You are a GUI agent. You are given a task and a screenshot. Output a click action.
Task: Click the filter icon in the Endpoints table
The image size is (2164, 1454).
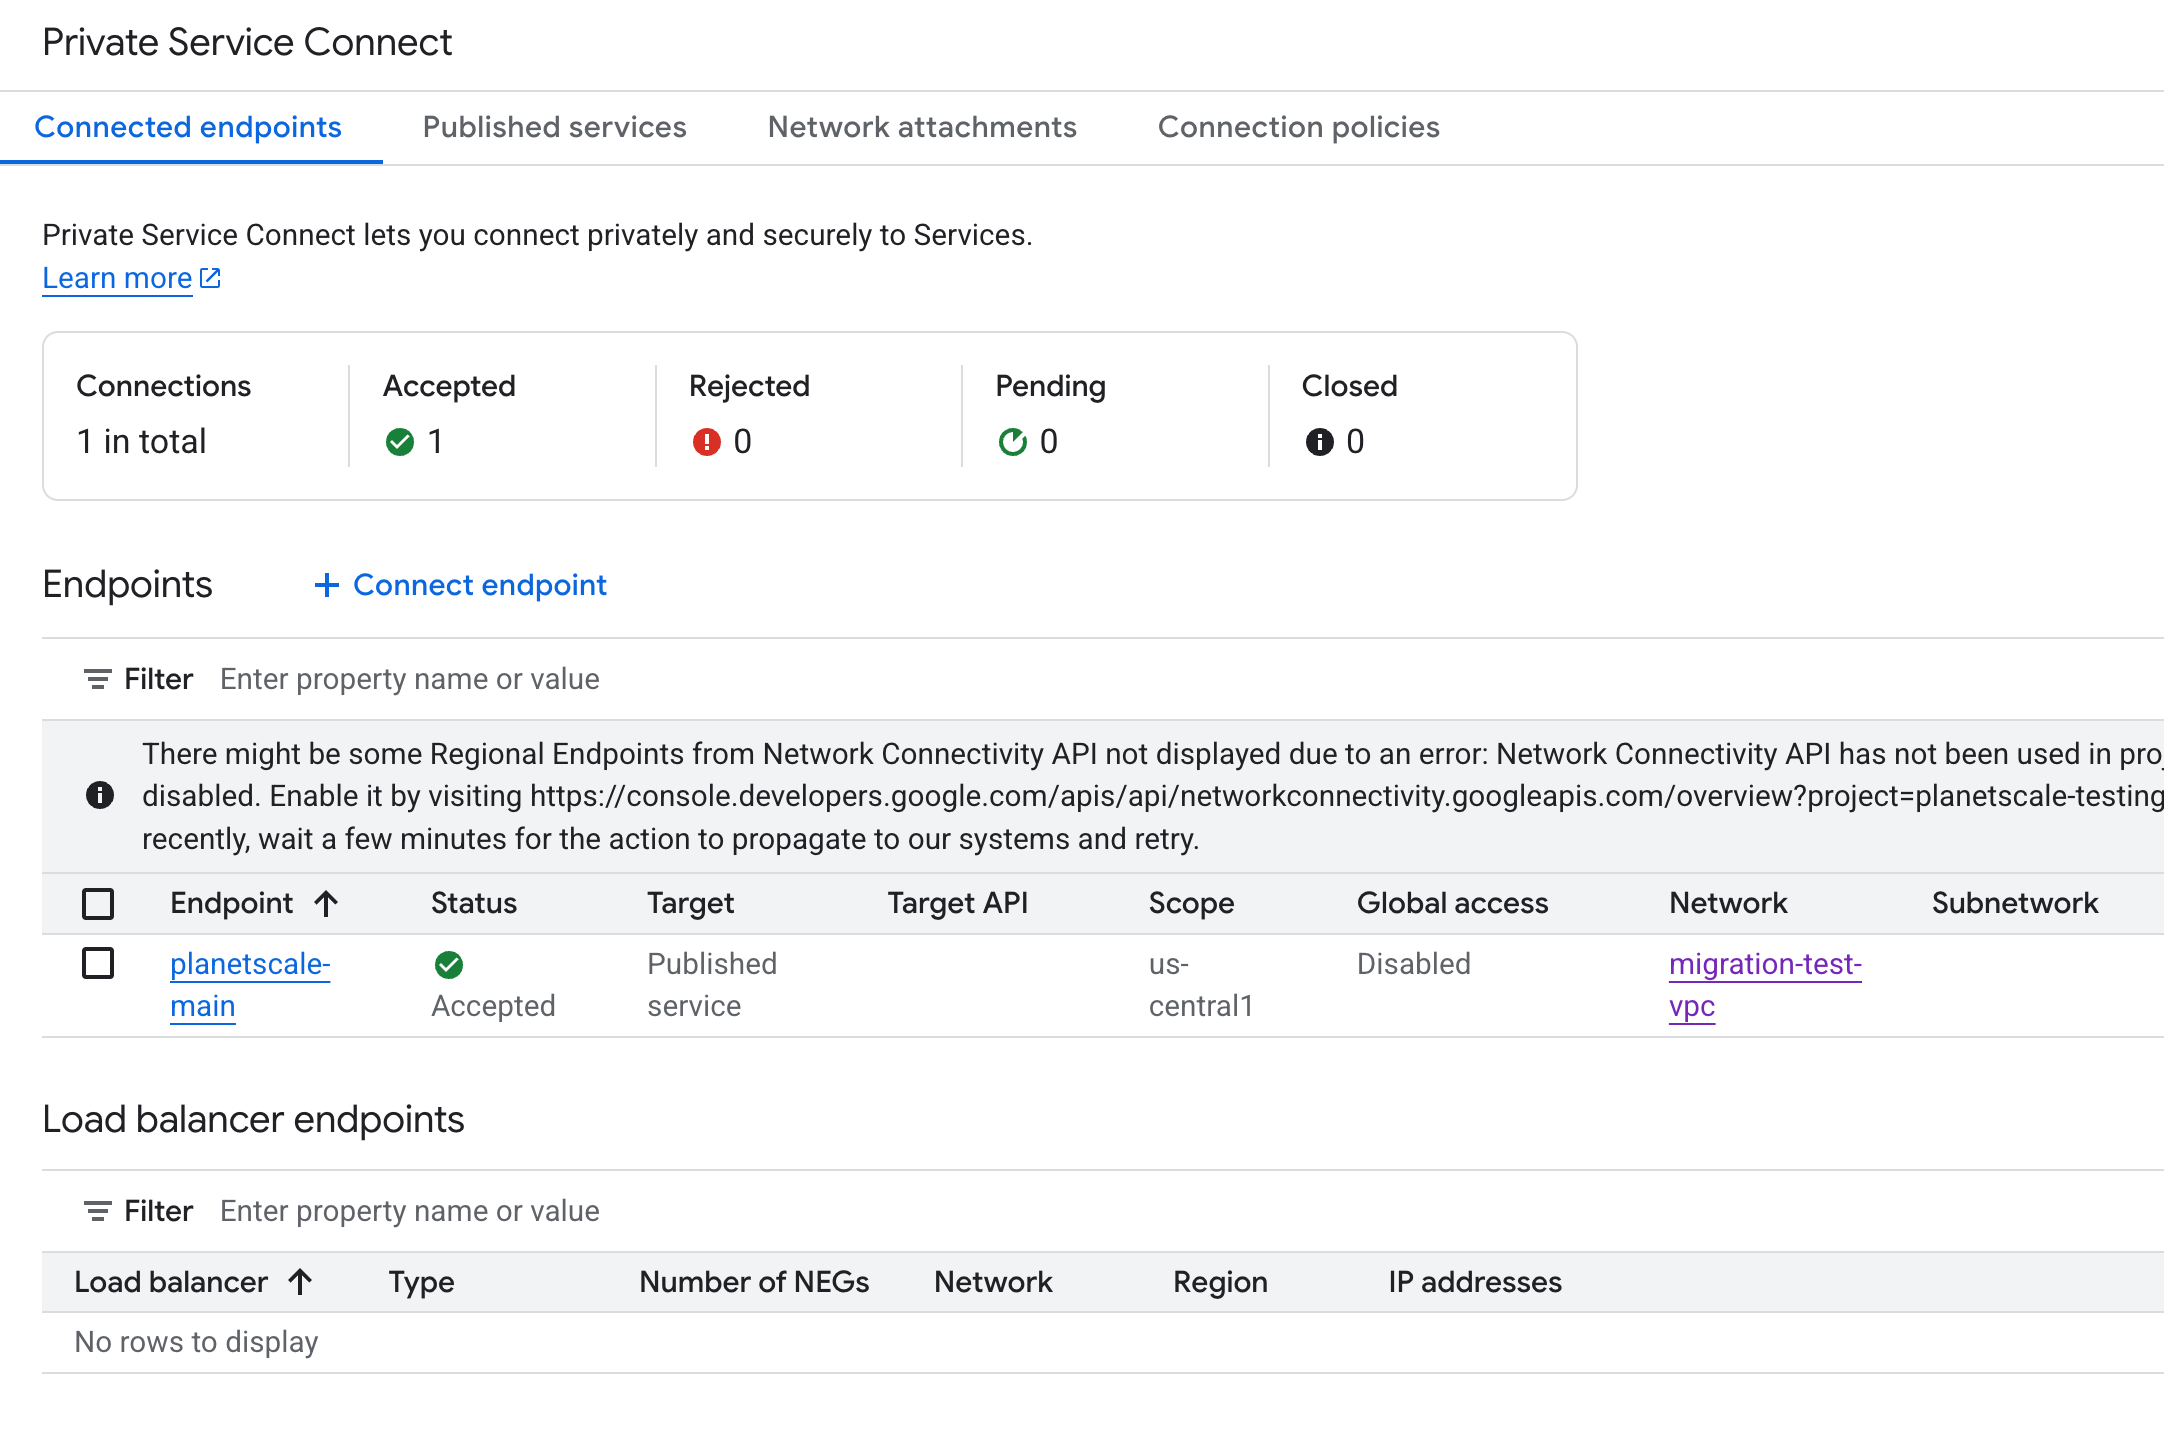pyautogui.click(x=97, y=679)
